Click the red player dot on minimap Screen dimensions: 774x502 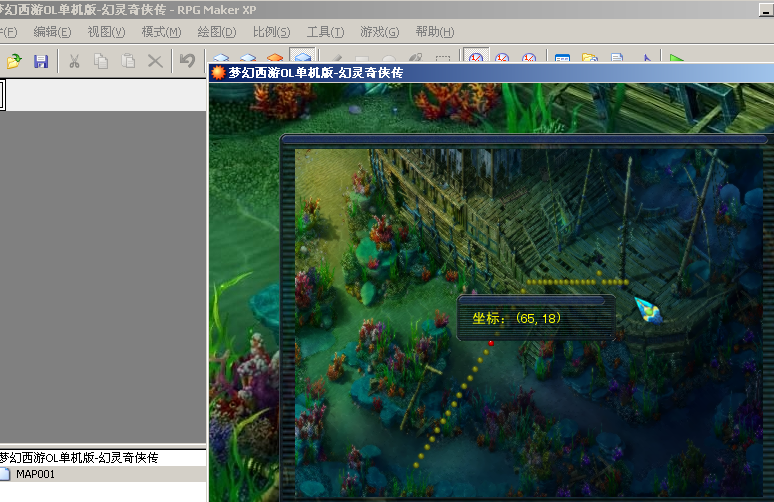coord(491,343)
